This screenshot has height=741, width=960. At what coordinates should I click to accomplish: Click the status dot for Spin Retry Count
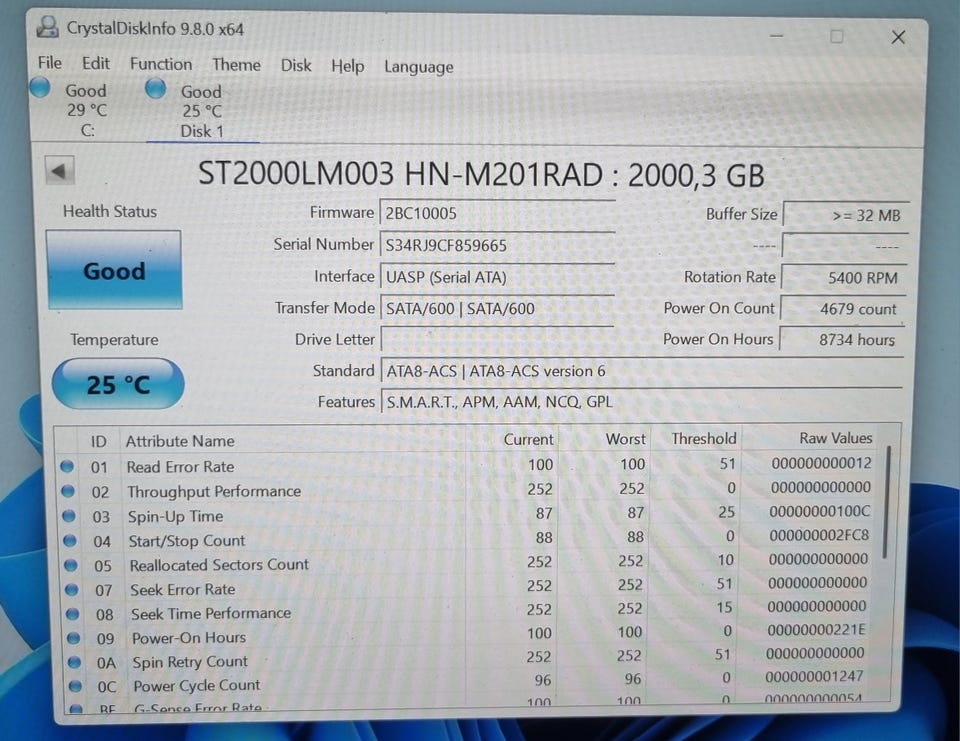(x=74, y=661)
